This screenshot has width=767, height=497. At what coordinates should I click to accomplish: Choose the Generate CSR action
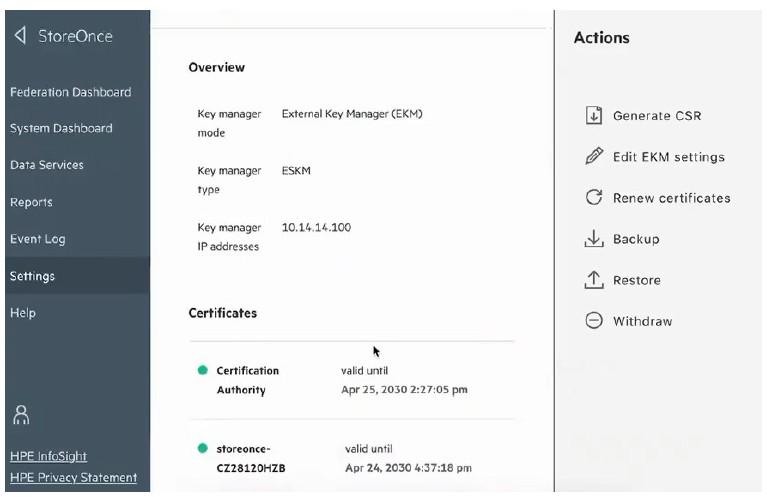pos(657,116)
